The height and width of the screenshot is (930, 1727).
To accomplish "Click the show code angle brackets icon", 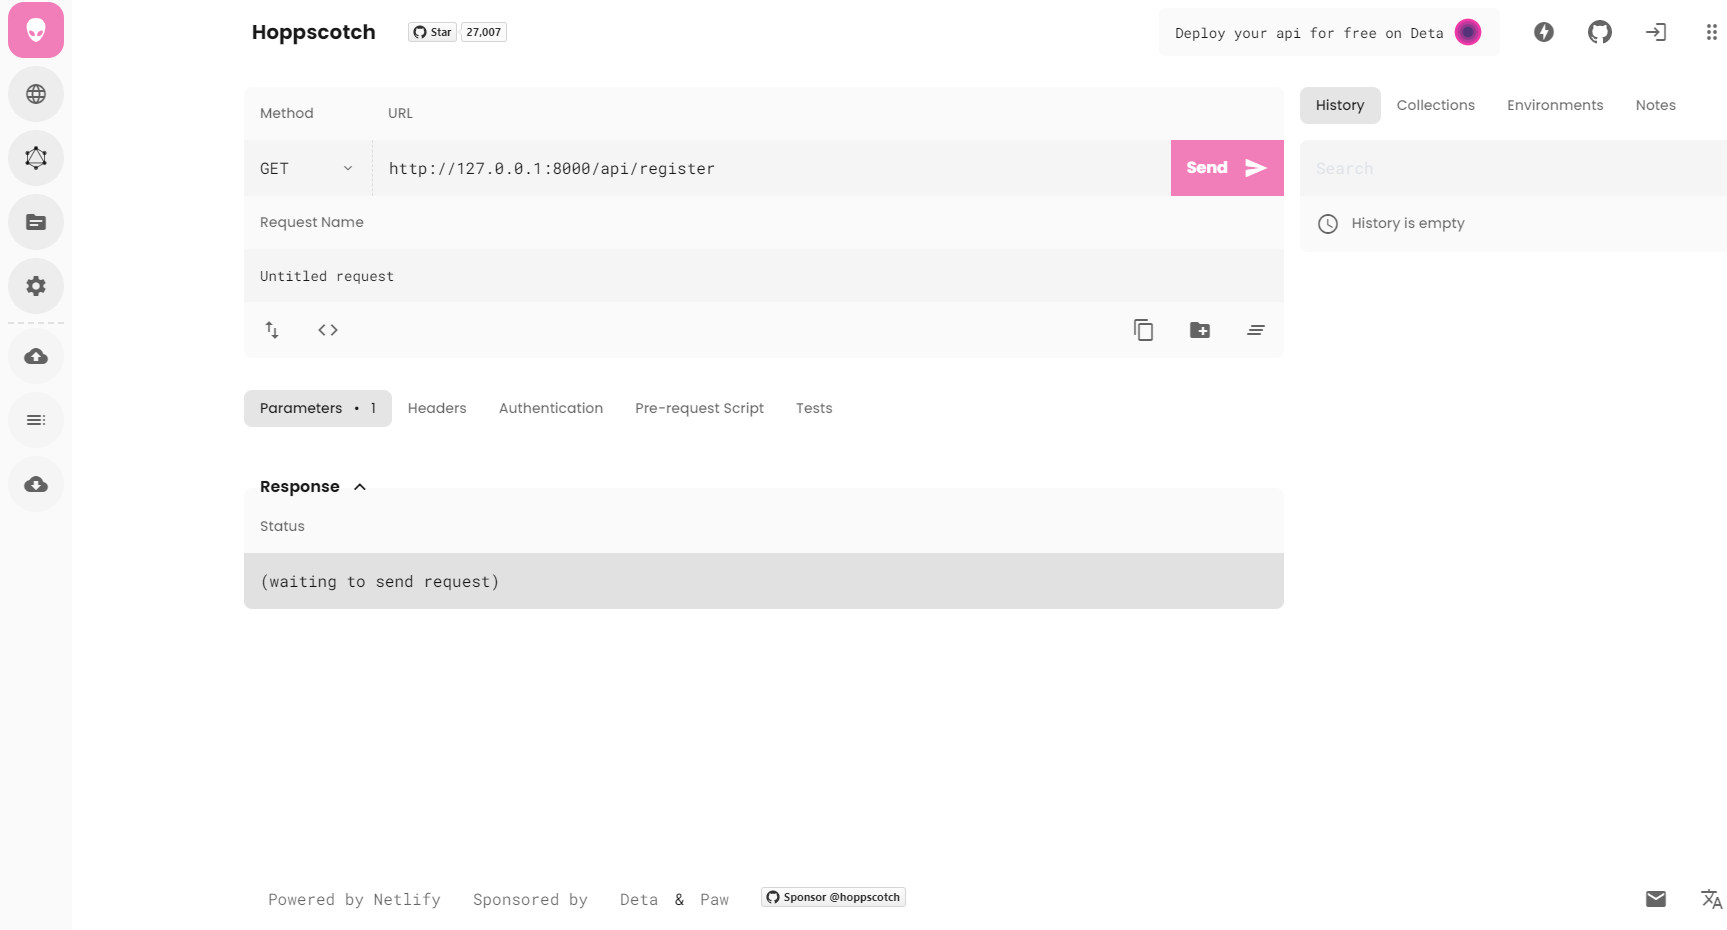I will 328,330.
